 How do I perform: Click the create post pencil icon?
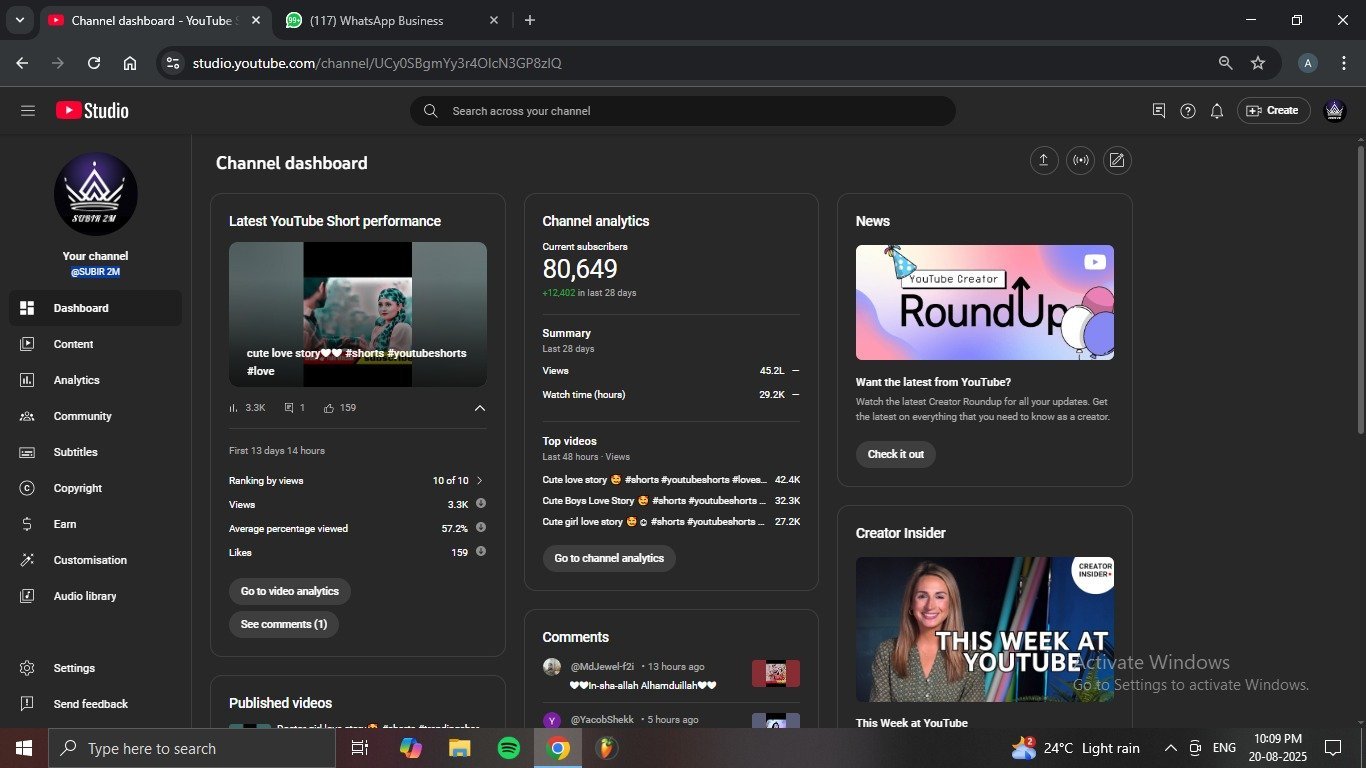pyautogui.click(x=1117, y=160)
